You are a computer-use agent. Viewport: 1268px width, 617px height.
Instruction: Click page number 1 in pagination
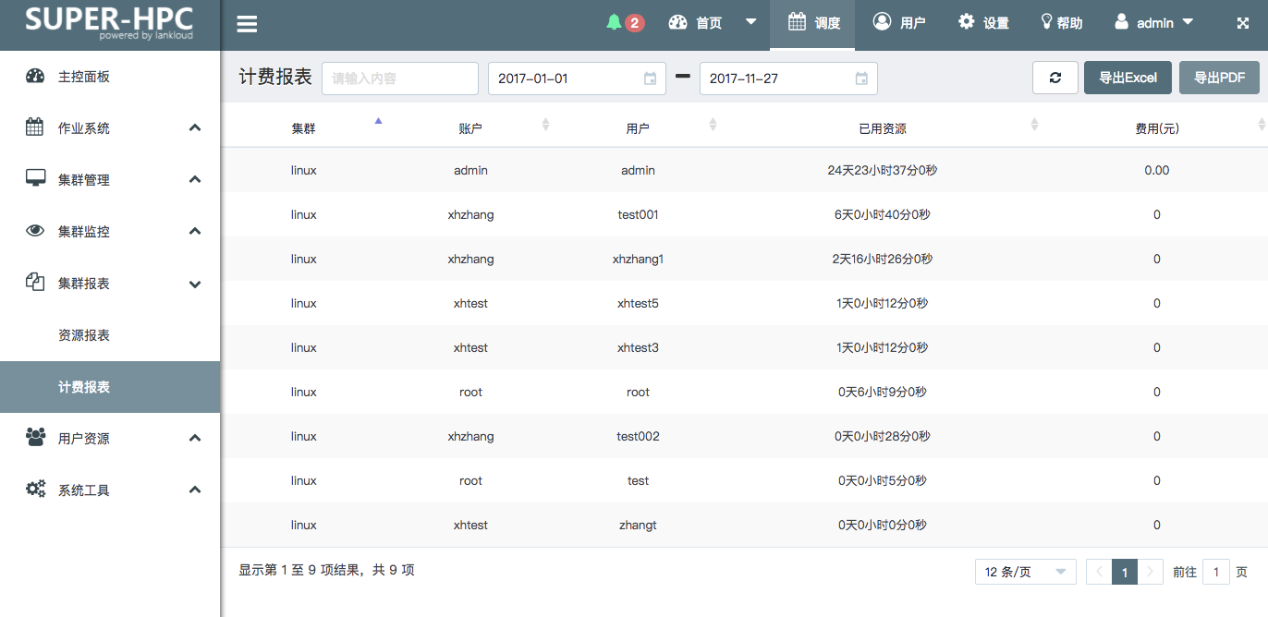click(1125, 572)
